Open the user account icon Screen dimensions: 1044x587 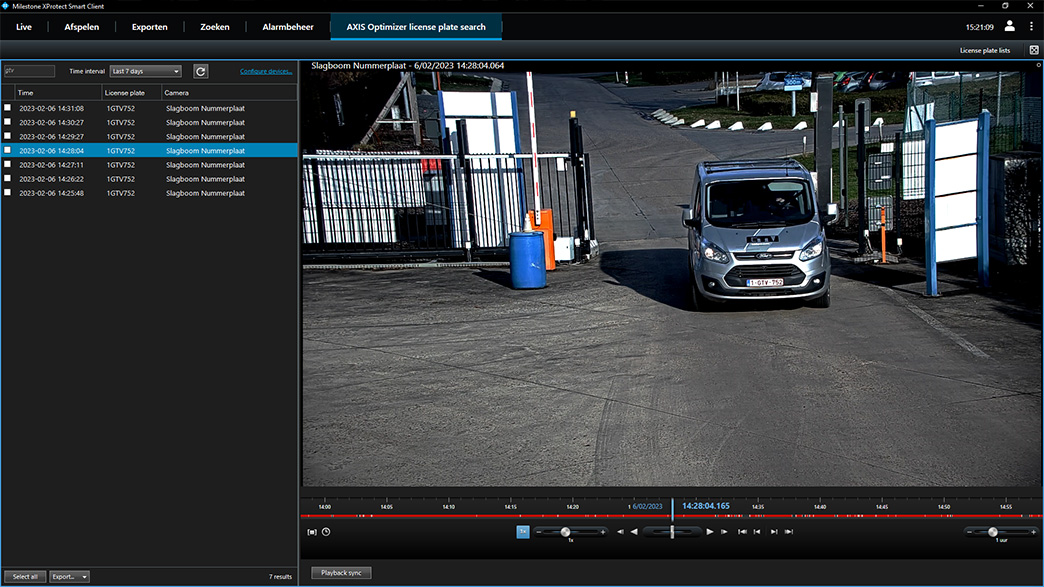click(x=1009, y=26)
